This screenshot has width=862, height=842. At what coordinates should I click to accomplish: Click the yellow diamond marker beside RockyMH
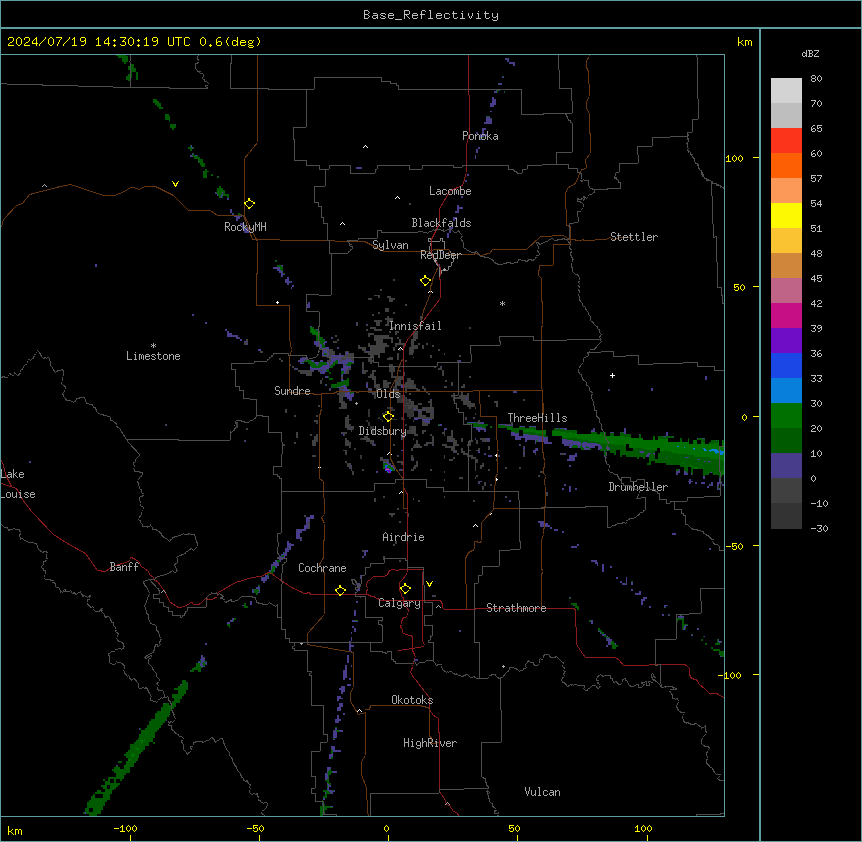click(x=250, y=203)
